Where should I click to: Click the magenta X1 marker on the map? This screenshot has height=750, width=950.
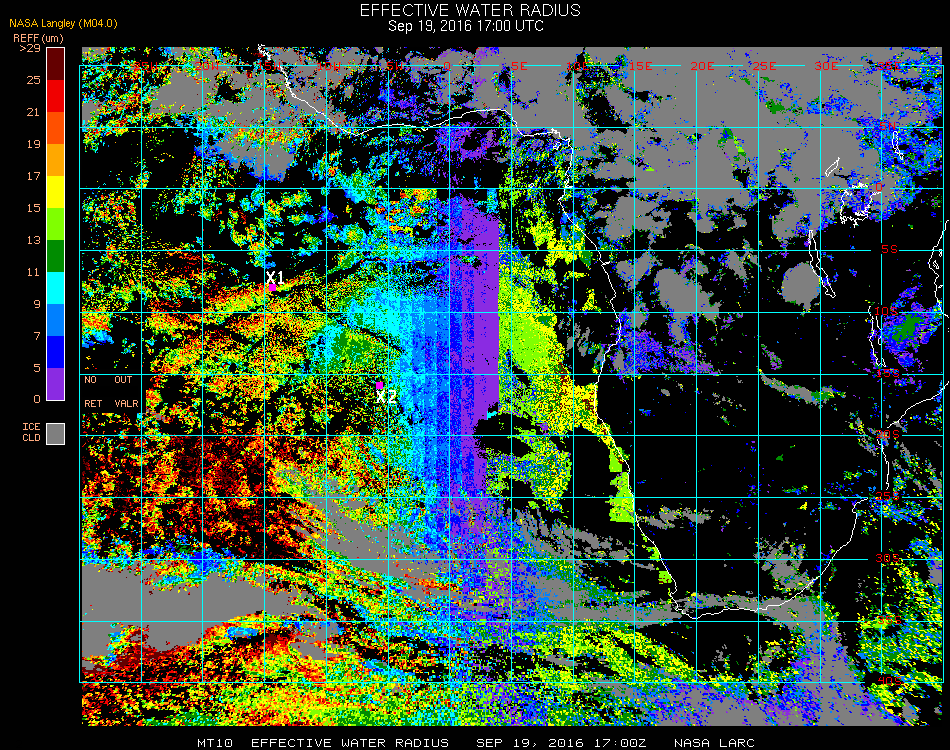pyautogui.click(x=273, y=288)
